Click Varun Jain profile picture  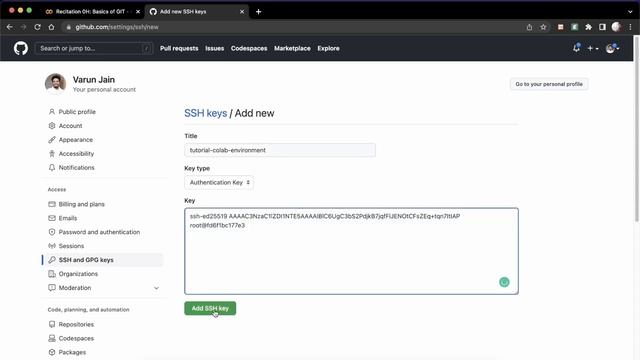pos(56,83)
